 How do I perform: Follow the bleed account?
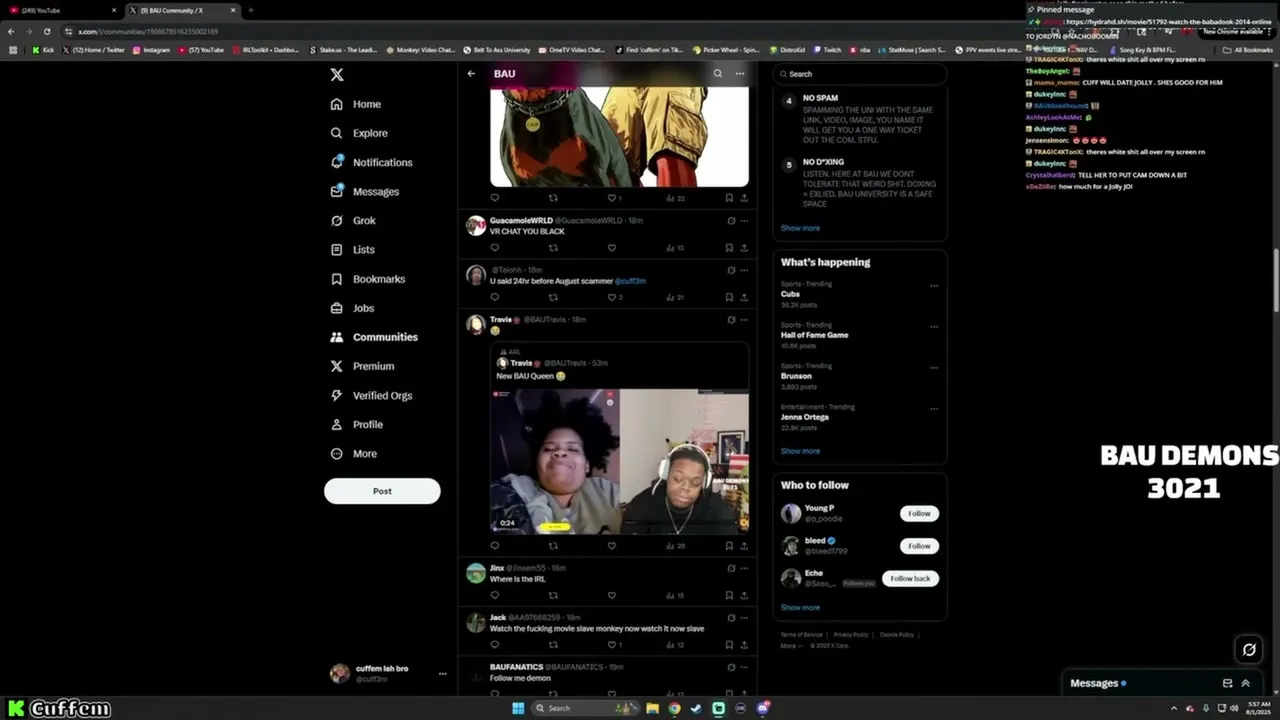tap(919, 546)
